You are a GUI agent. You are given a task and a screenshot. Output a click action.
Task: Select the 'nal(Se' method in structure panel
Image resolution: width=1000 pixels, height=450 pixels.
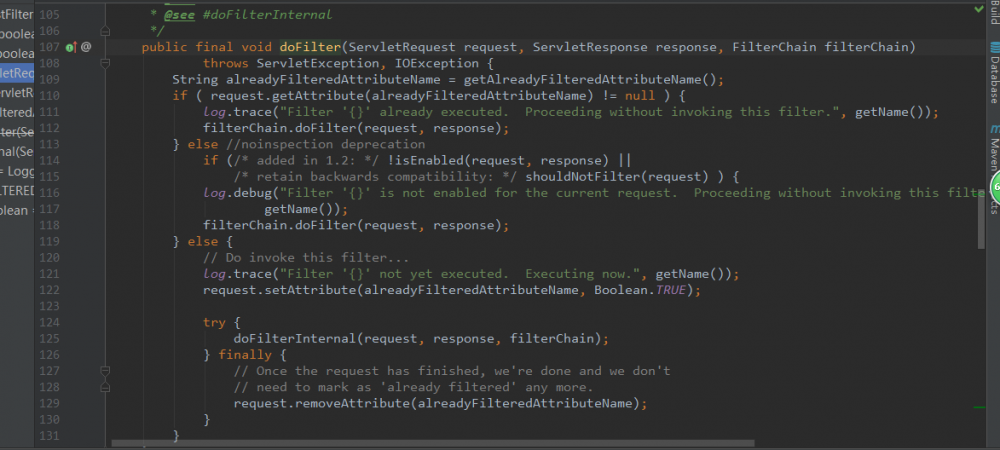17,152
